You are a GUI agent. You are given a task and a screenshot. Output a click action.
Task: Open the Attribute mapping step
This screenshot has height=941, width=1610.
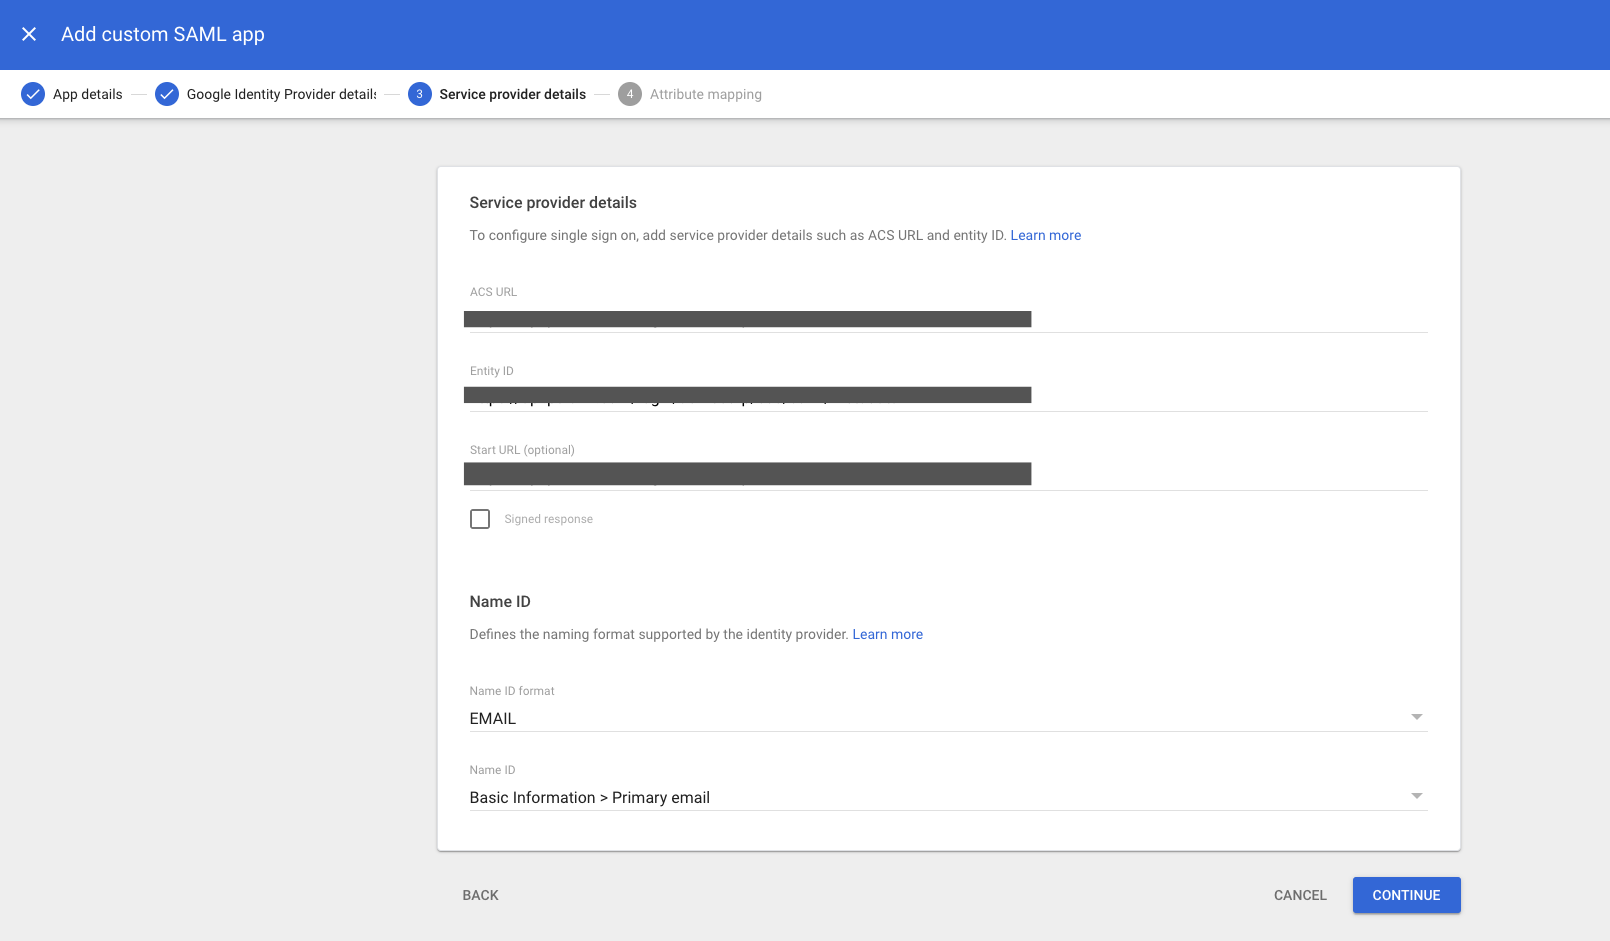tap(706, 94)
